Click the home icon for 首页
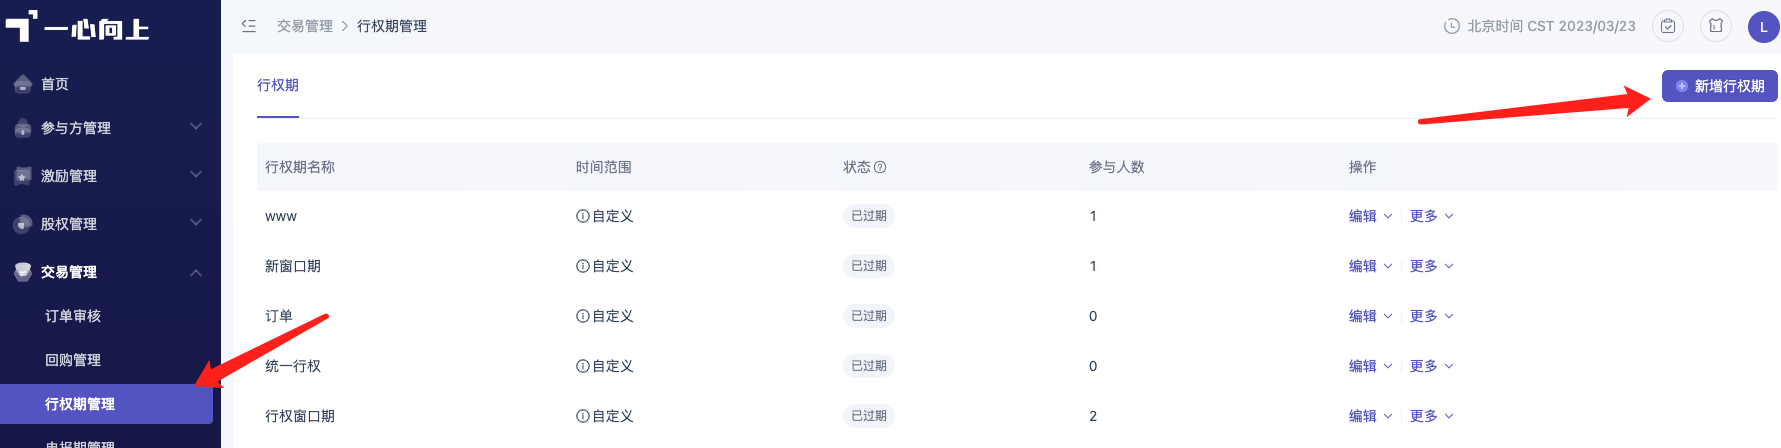Screen dimensions: 1781x448 pyautogui.click(x=23, y=84)
